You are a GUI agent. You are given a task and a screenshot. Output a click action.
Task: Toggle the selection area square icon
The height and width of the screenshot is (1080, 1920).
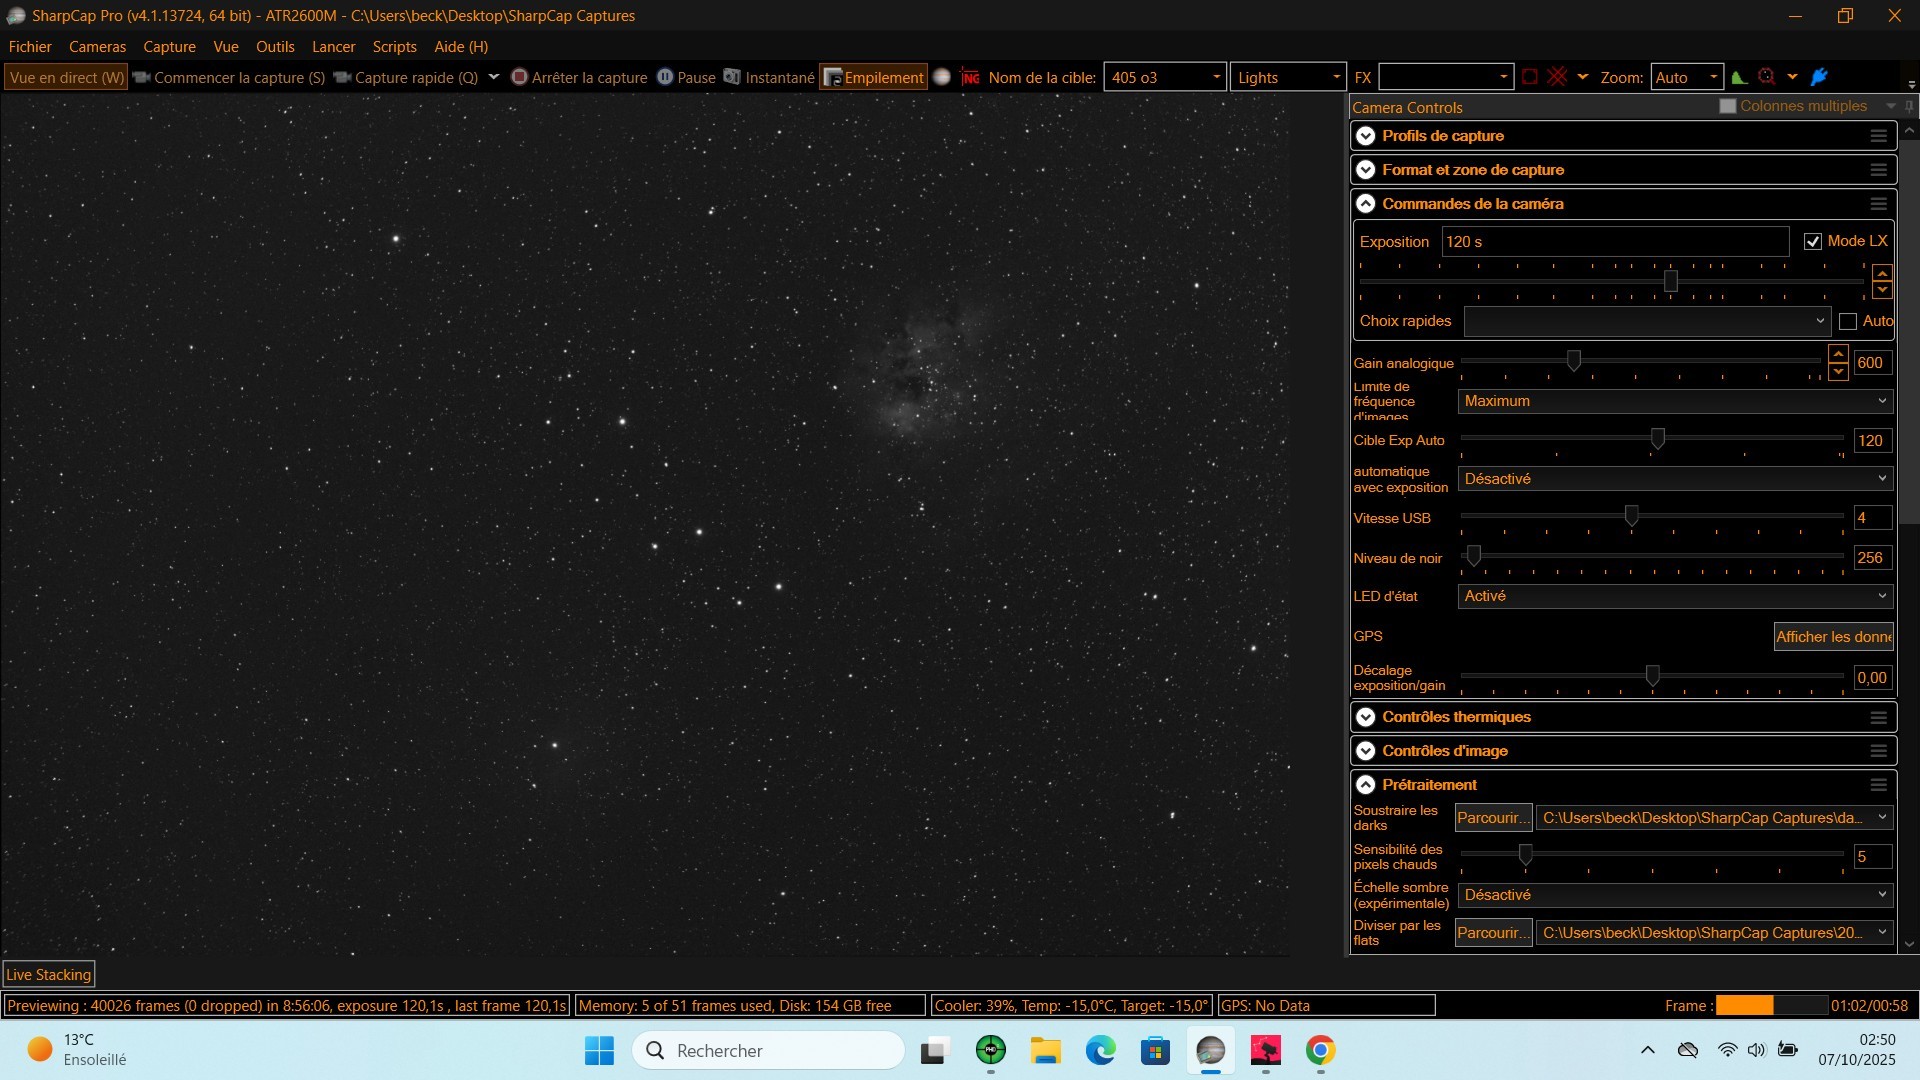[1529, 77]
